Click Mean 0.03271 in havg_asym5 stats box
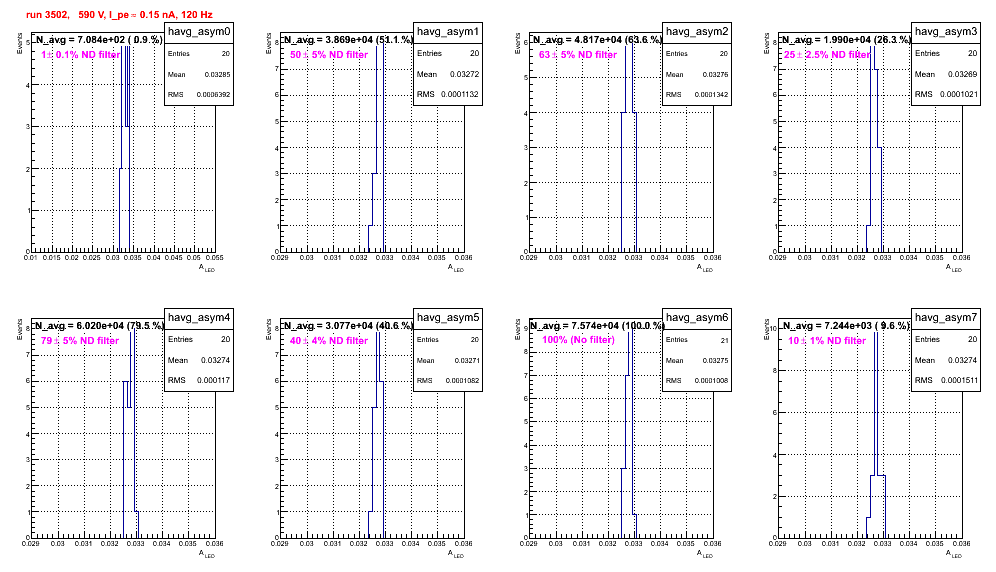 point(448,360)
